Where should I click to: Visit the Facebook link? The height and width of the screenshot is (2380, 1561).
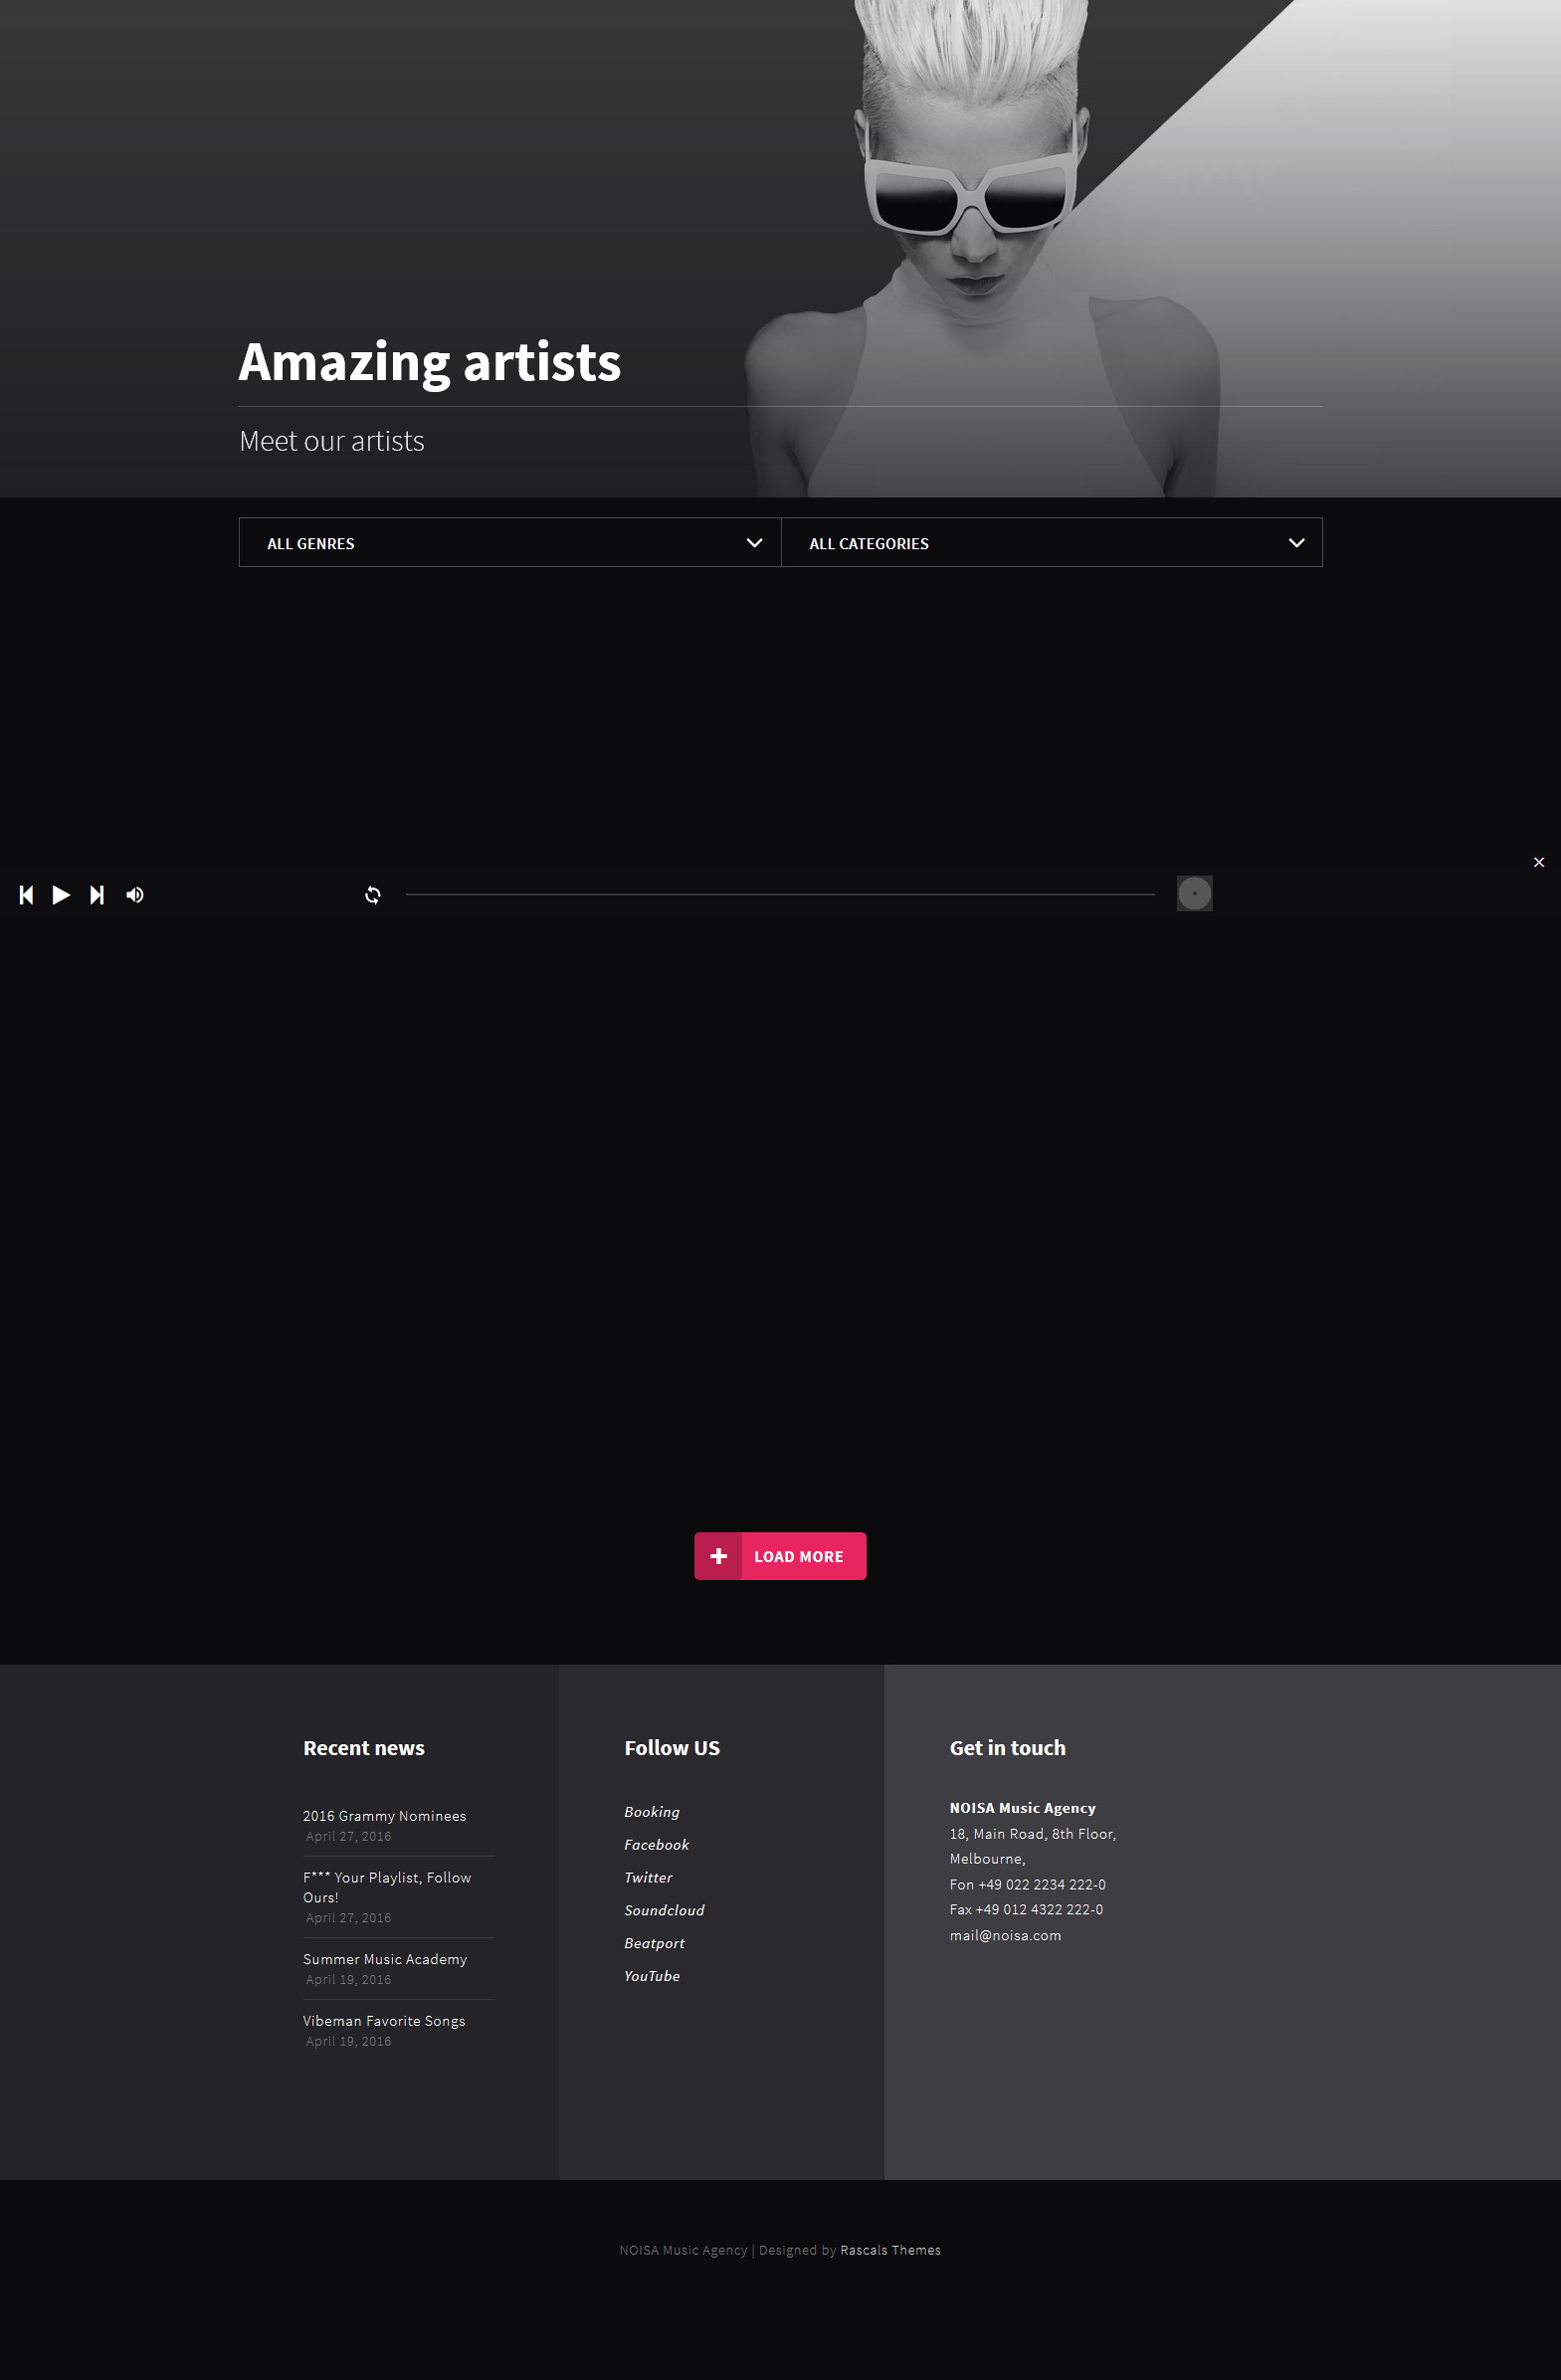[x=657, y=1845]
